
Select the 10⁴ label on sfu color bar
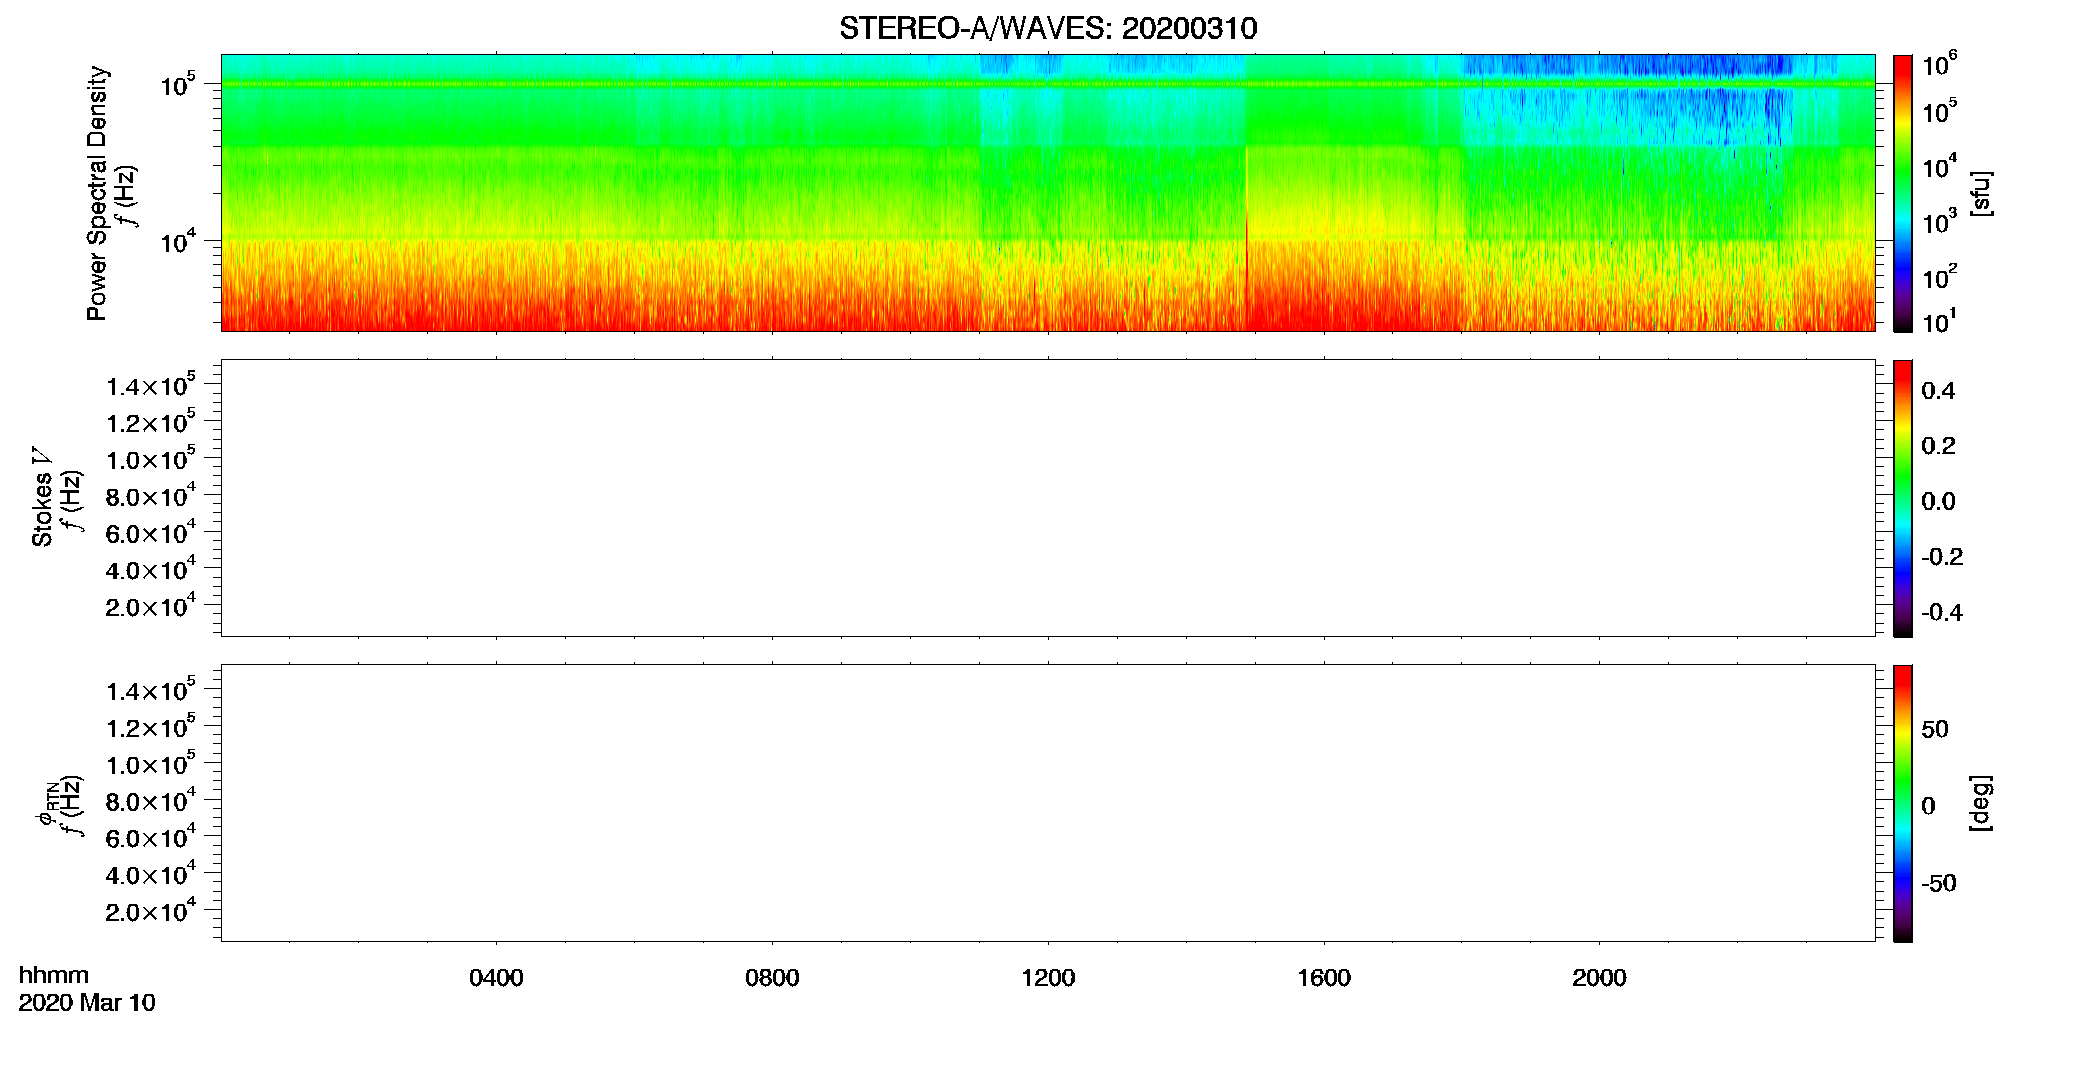click(1940, 166)
